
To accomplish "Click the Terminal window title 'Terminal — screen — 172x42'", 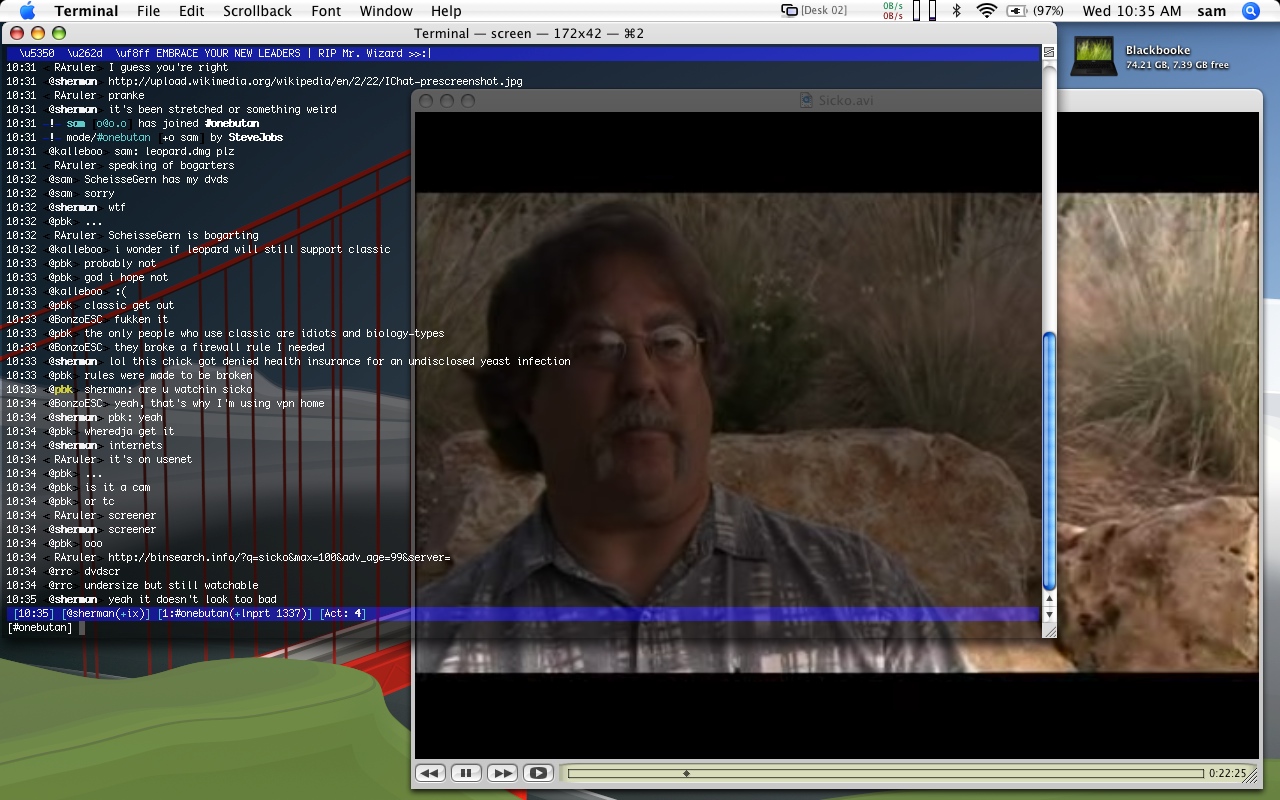I will (x=528, y=33).
